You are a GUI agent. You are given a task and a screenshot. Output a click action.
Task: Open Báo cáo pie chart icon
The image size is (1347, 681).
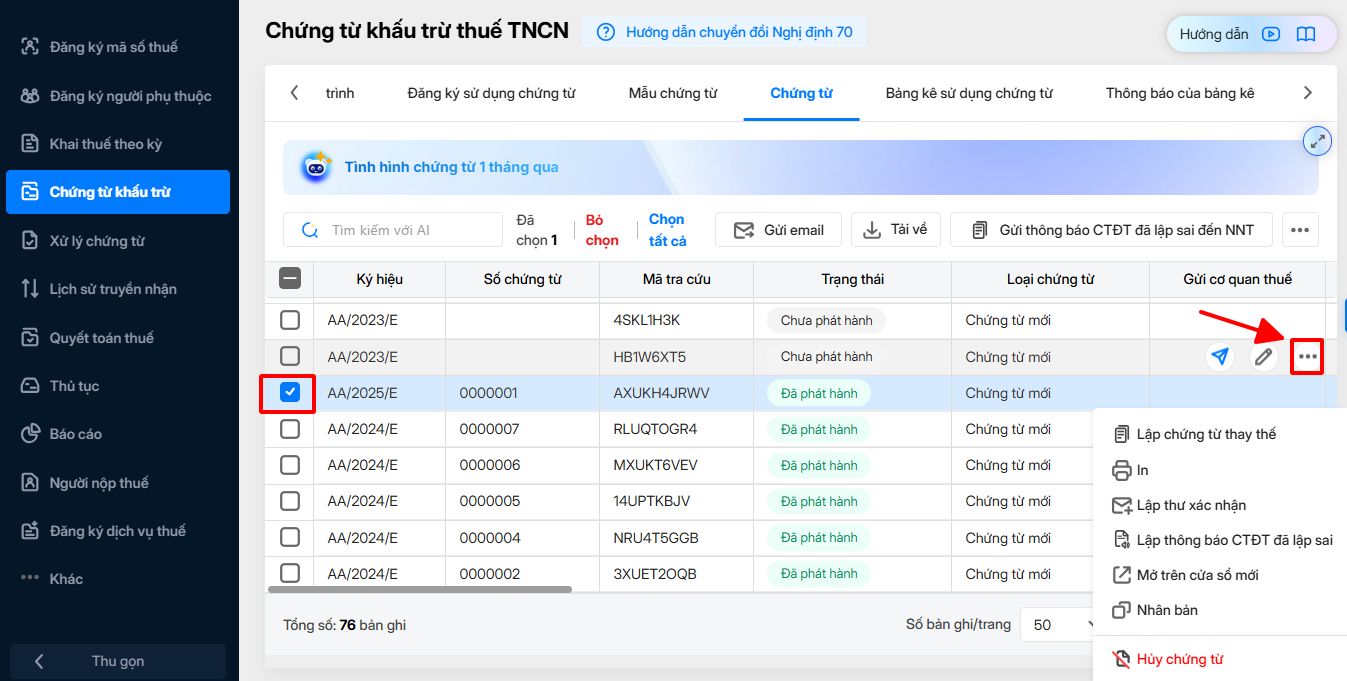coord(30,434)
